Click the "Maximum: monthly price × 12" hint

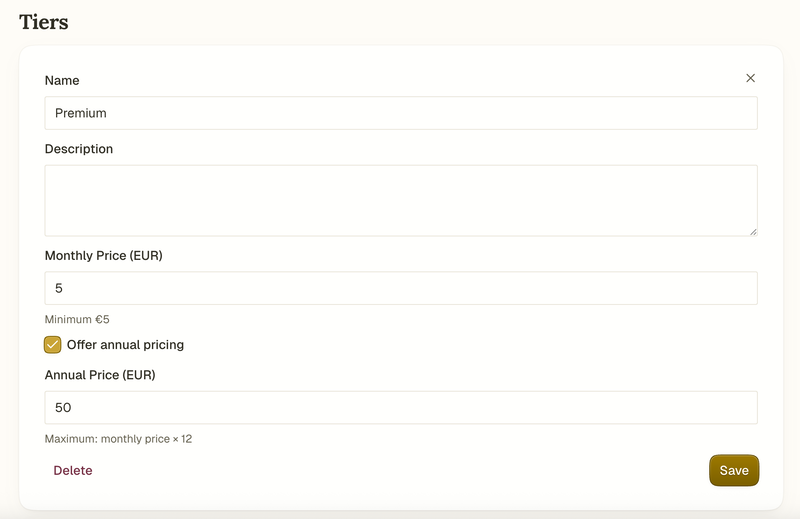click(x=118, y=439)
